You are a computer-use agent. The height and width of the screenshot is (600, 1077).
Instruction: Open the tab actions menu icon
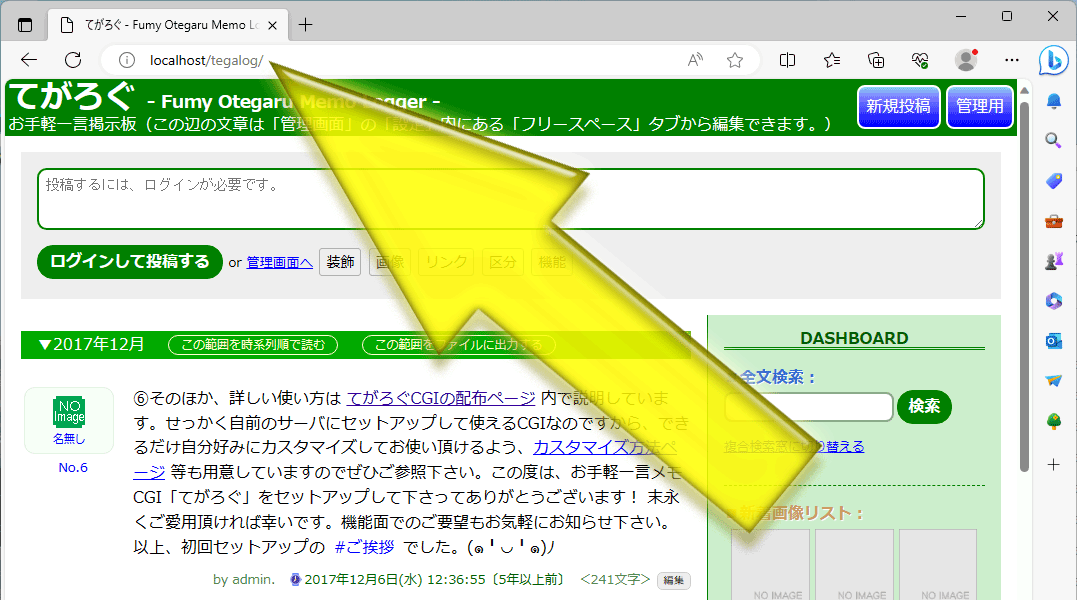tap(25, 25)
